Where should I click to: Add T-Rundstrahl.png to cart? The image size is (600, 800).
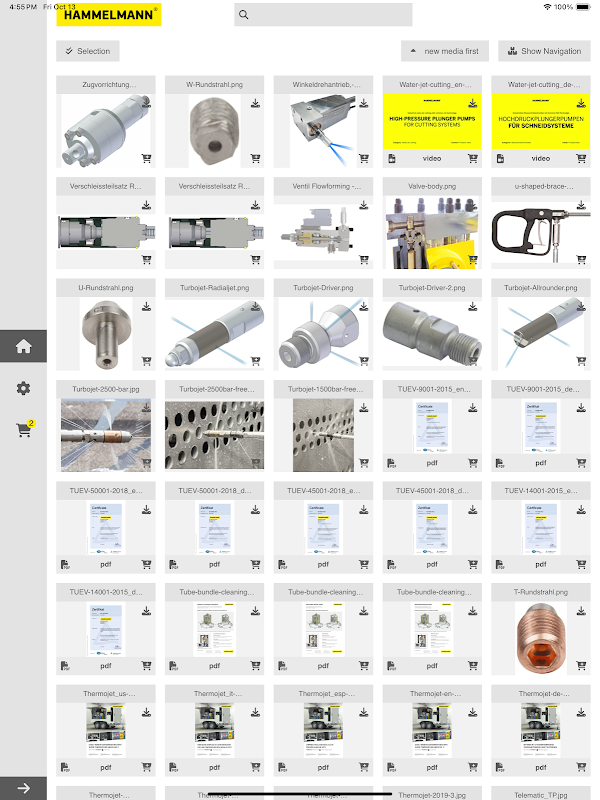coord(581,666)
